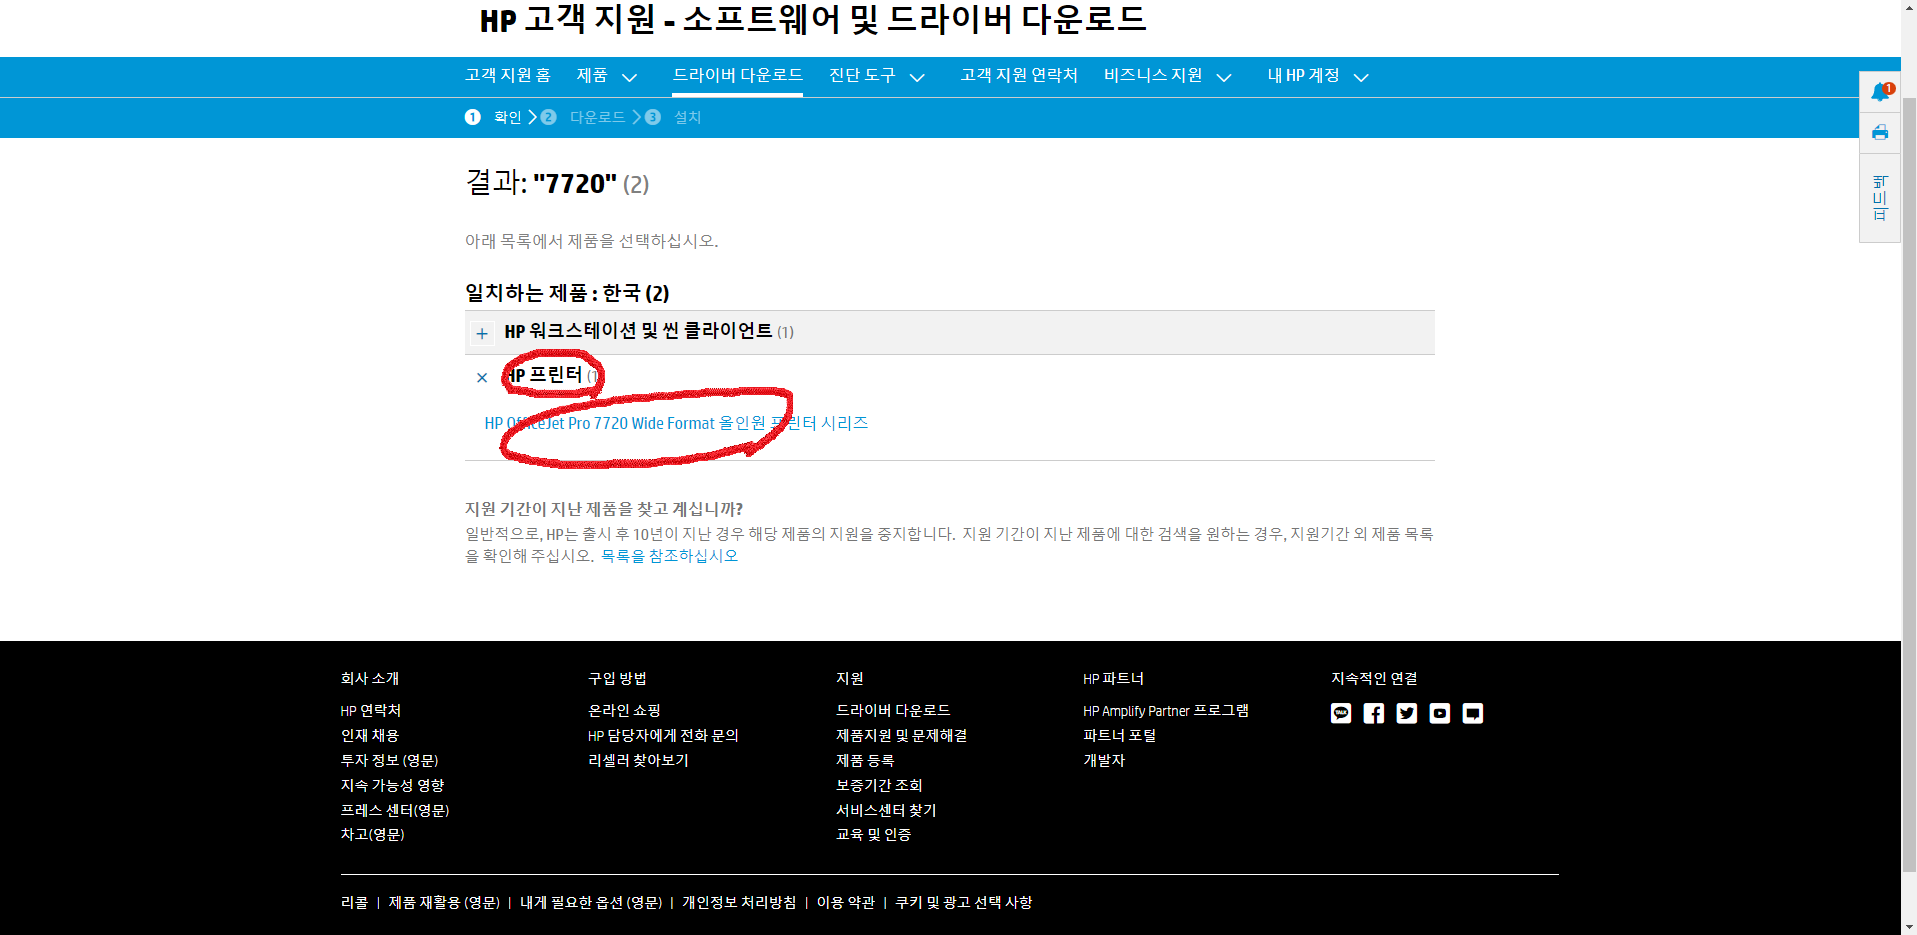Open 목록을 참조하십시오 link

point(669,556)
